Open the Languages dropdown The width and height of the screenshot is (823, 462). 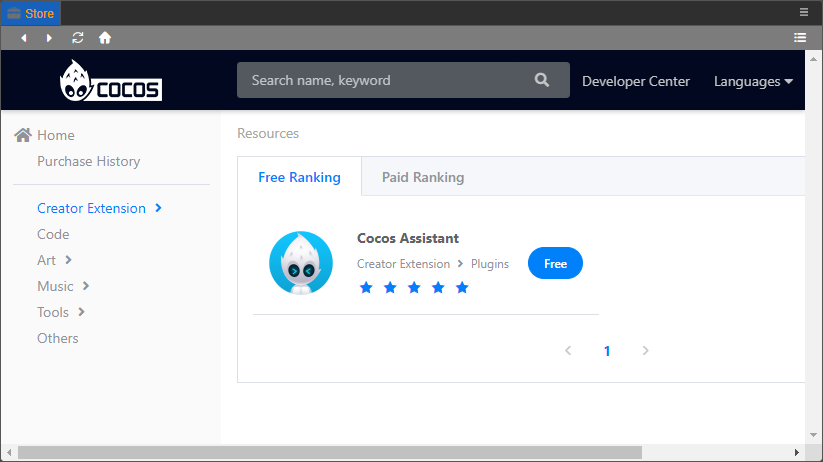[x=753, y=81]
